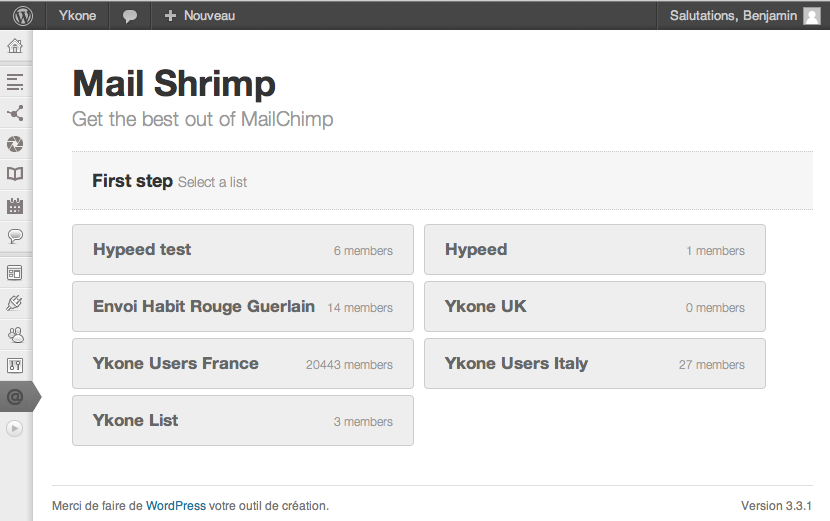Open the Posts menu icon in sidebar
The image size is (830, 521).
point(15,82)
